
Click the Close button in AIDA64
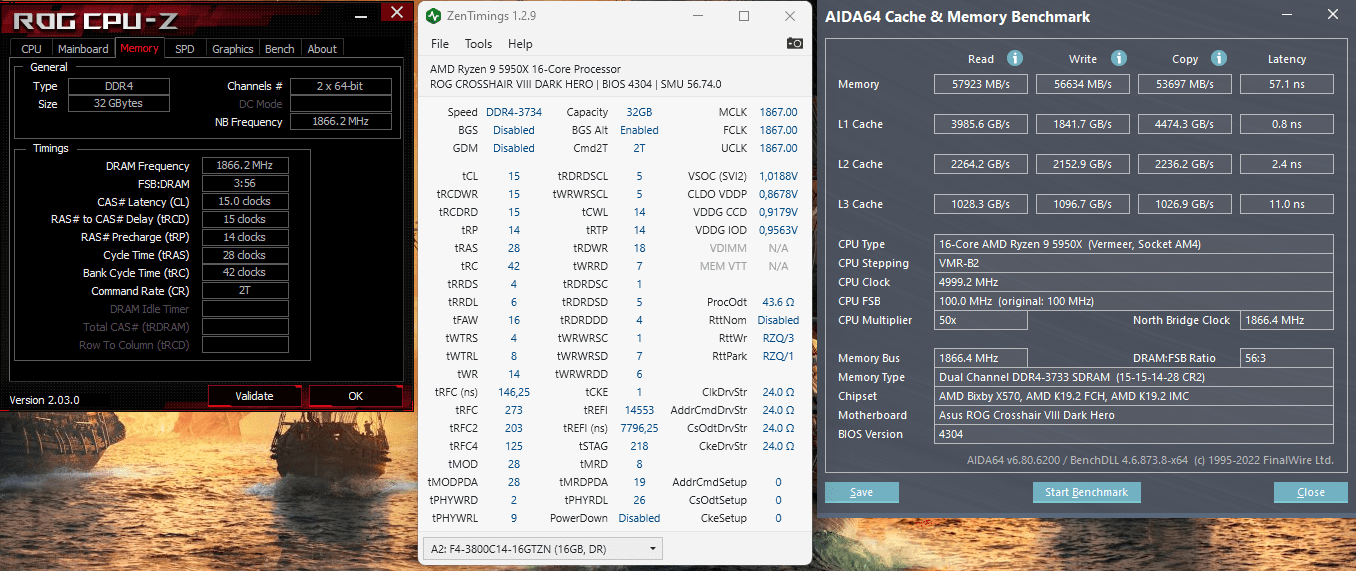click(x=1310, y=492)
